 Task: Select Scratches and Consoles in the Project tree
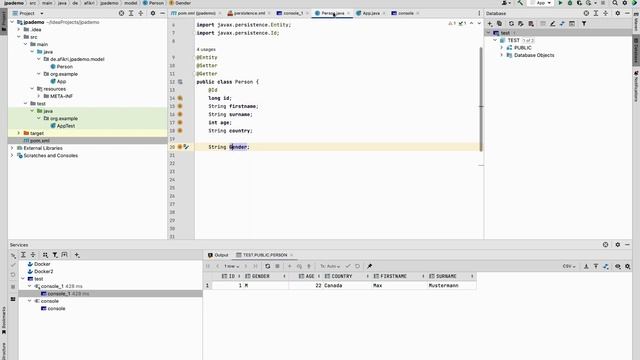point(50,155)
